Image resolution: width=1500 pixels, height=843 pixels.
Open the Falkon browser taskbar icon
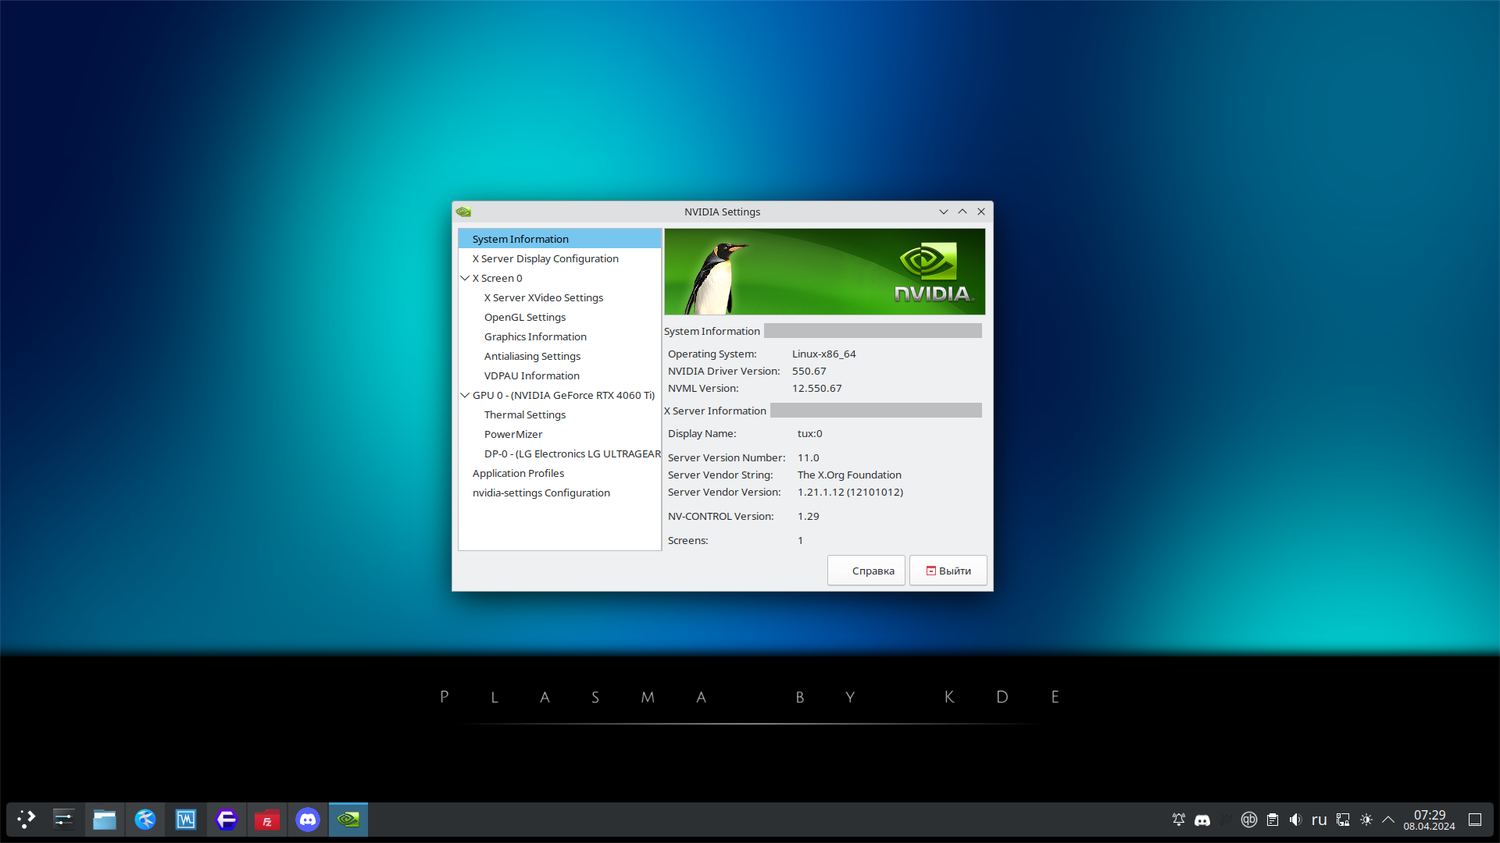pos(145,819)
